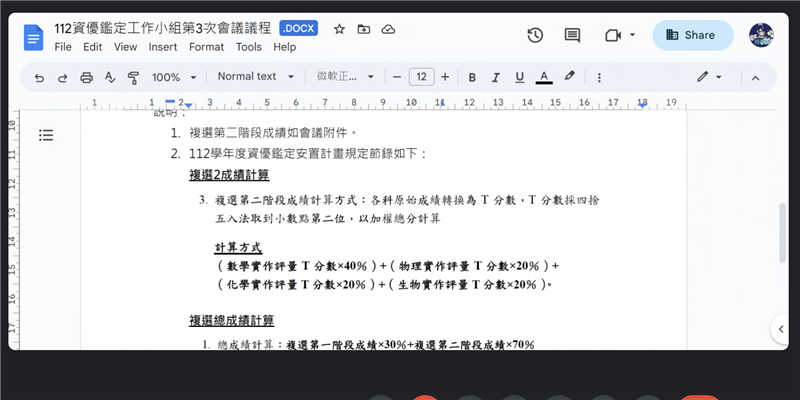Open the Tools menu
800x400 pixels.
click(x=248, y=47)
